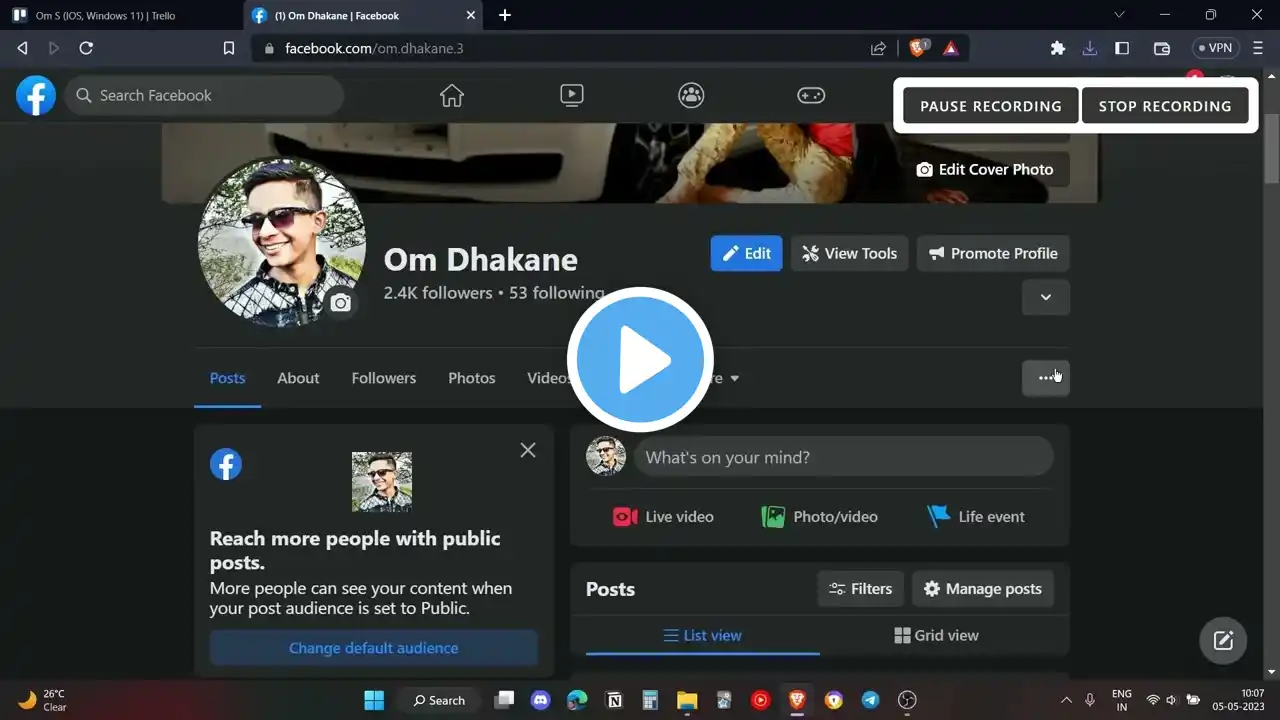Click the bookmark icon beside the address bar
This screenshot has height=720, width=1280.
tap(229, 48)
